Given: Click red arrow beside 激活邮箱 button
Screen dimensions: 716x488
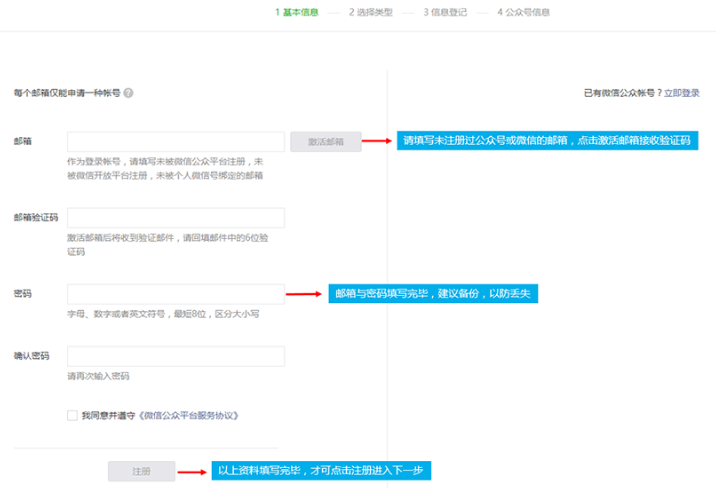Looking at the screenshot, I should [x=376, y=142].
